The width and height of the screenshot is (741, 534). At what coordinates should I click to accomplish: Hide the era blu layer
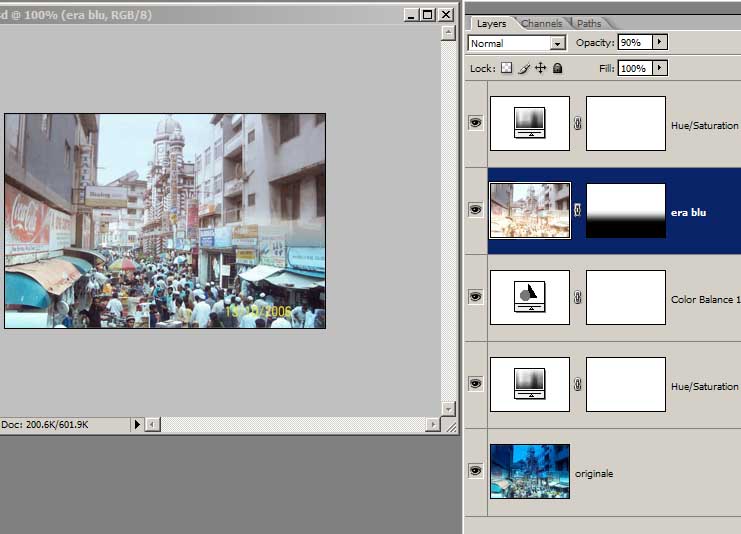475,210
